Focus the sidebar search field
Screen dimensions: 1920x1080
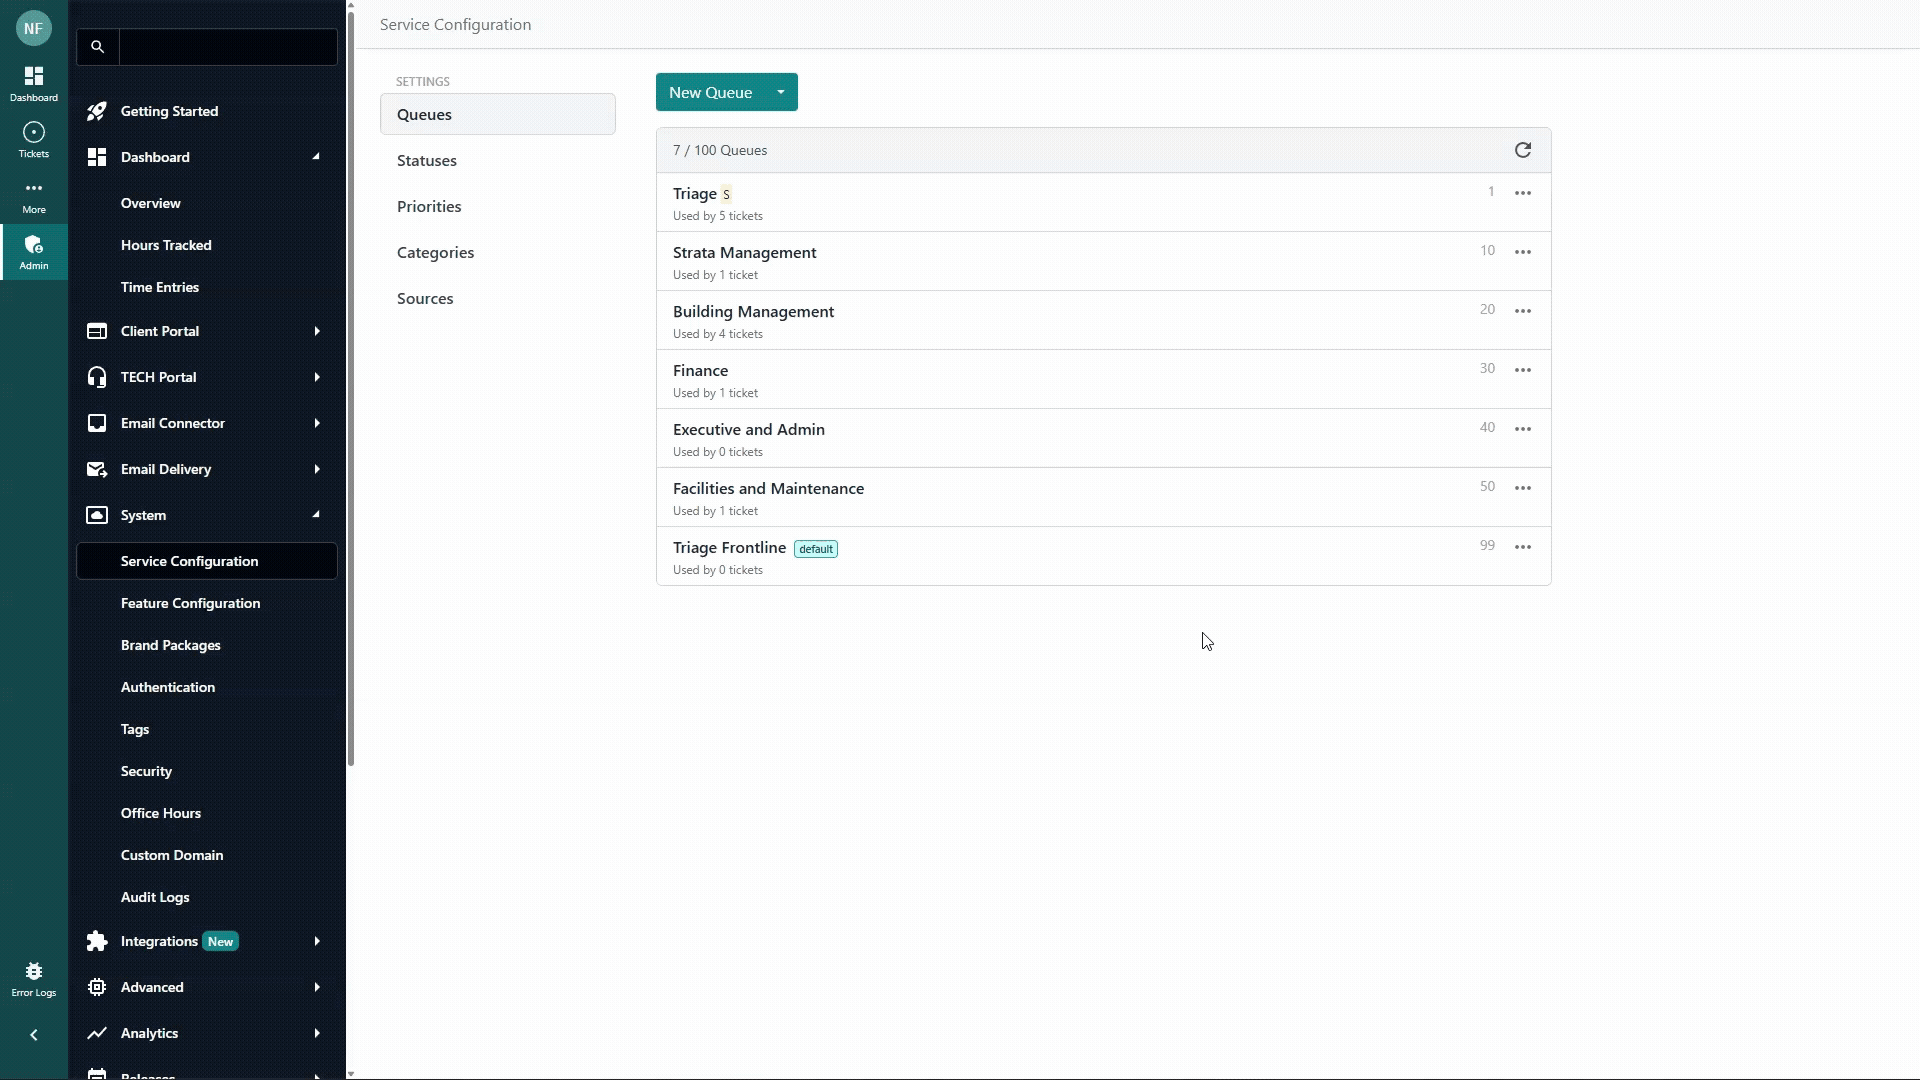(x=228, y=47)
